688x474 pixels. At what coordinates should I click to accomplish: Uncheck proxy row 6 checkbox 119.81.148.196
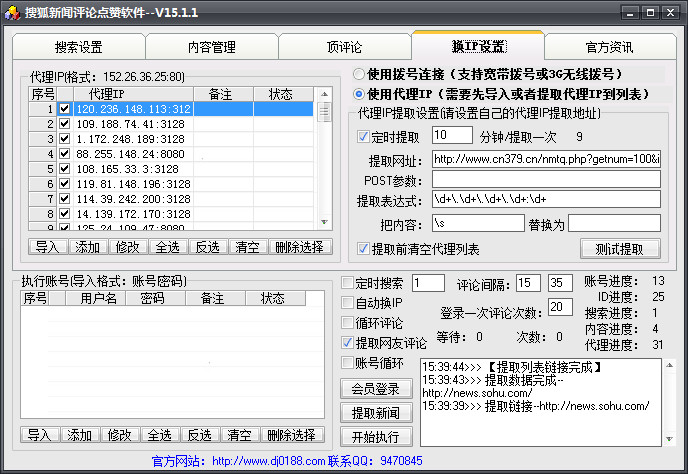point(64,183)
